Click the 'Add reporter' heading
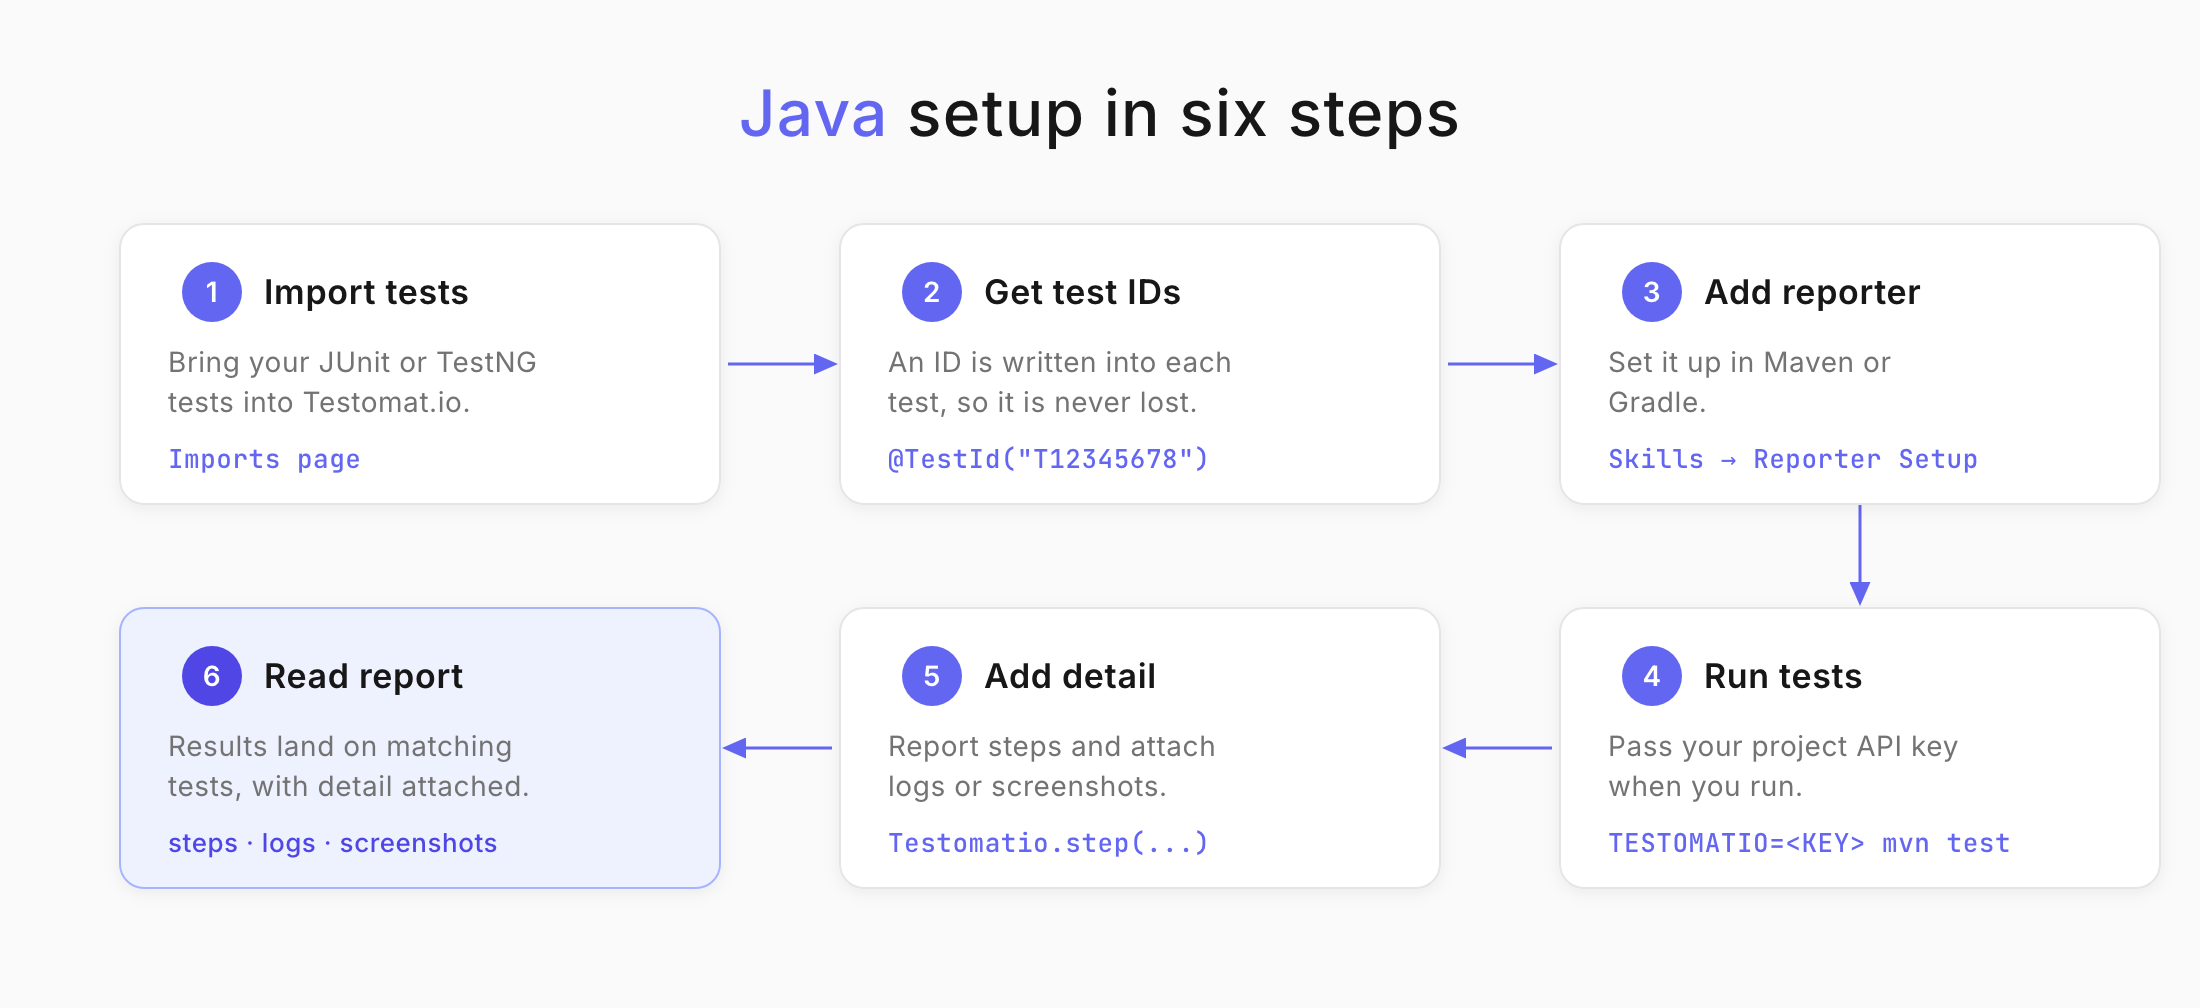This screenshot has width=2200, height=1008. point(1812,292)
